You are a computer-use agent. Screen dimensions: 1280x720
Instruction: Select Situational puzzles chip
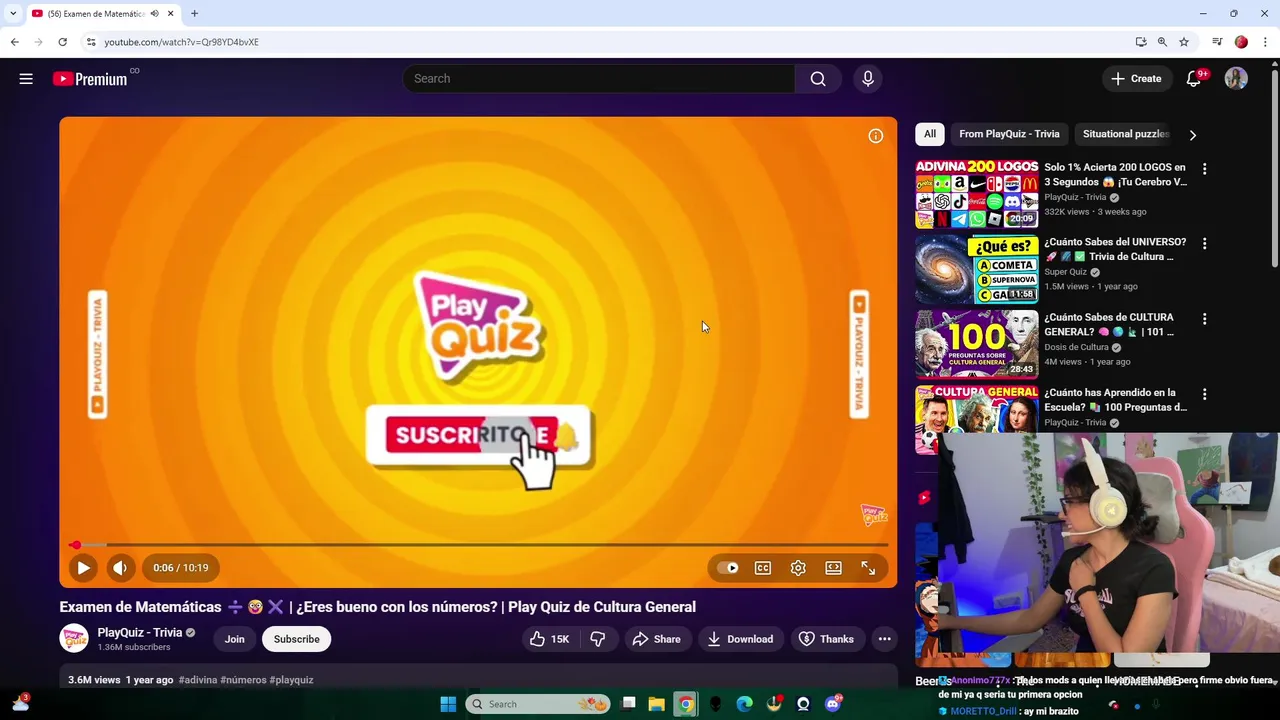[x=1124, y=134]
